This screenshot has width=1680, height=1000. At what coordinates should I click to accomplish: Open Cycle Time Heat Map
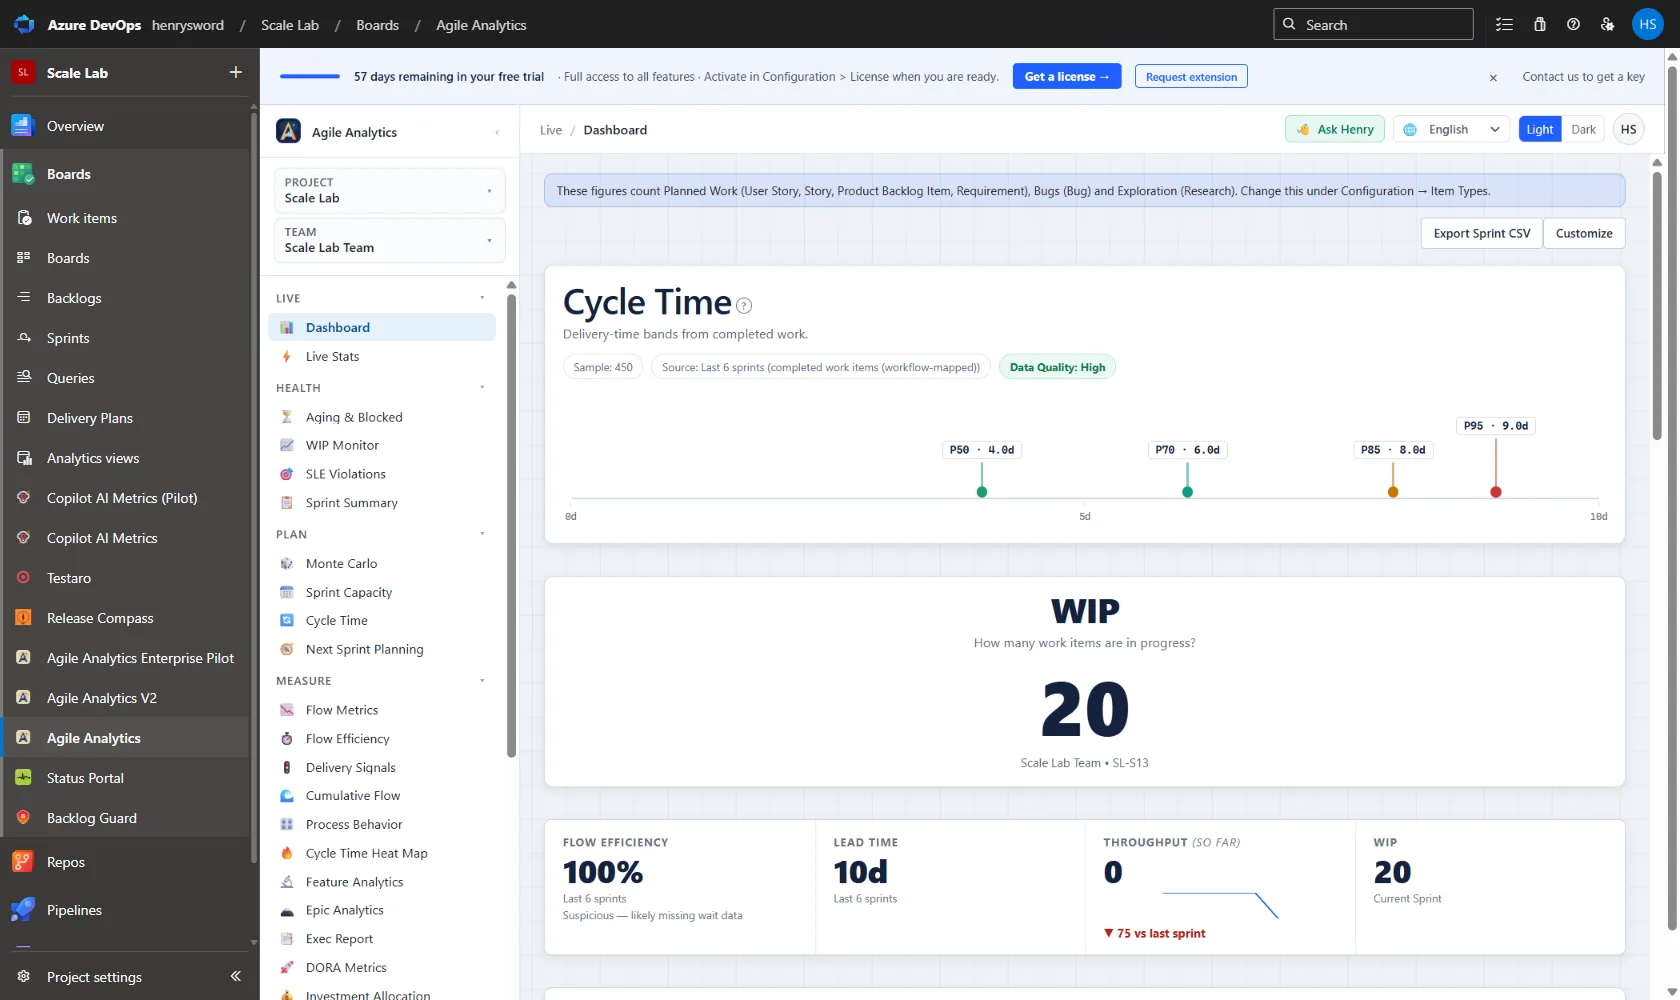[382, 853]
